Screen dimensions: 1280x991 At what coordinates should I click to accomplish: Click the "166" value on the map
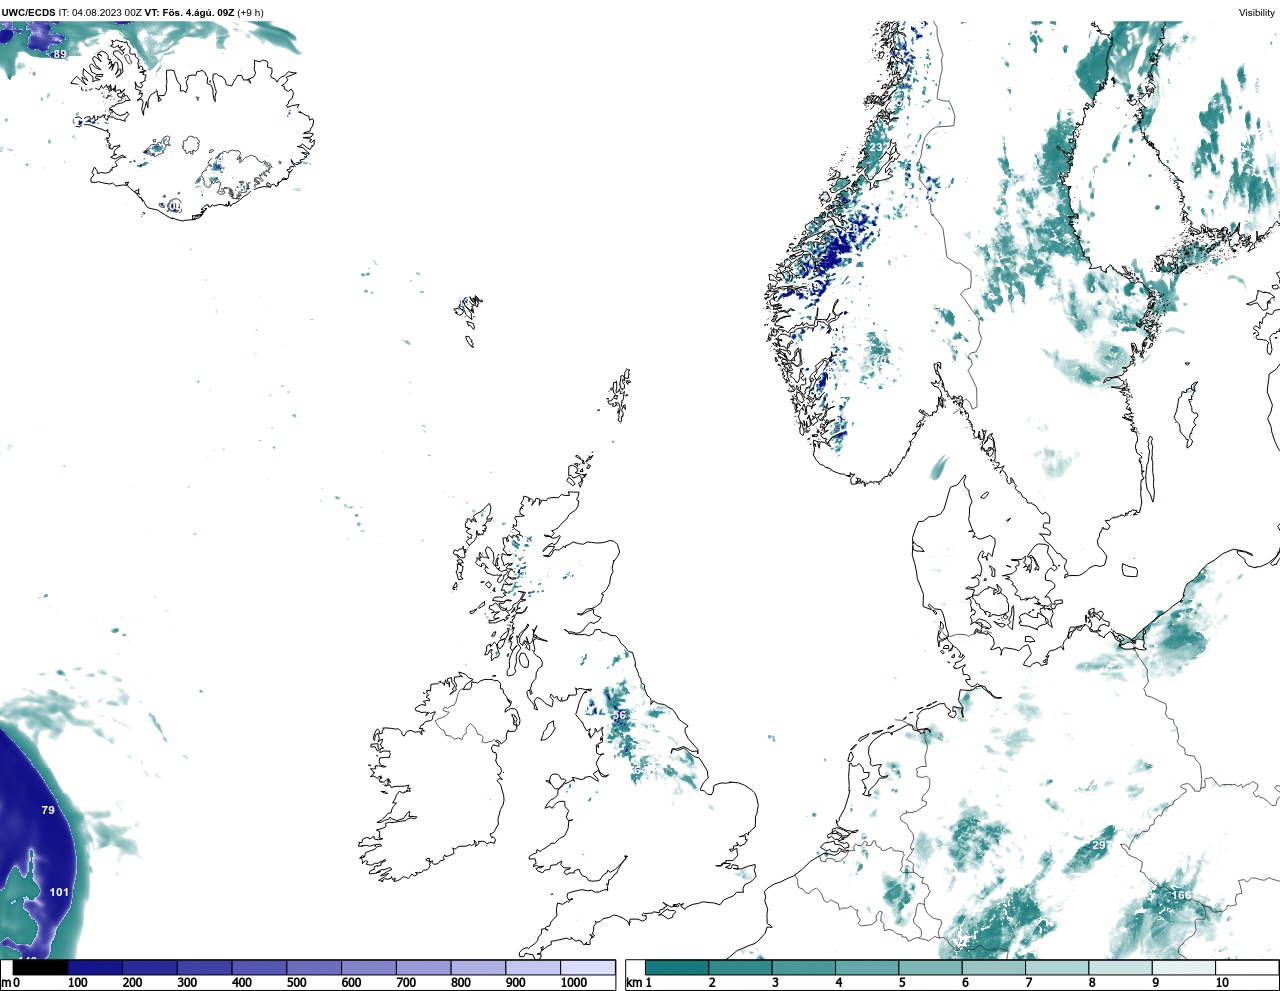coord(1181,895)
